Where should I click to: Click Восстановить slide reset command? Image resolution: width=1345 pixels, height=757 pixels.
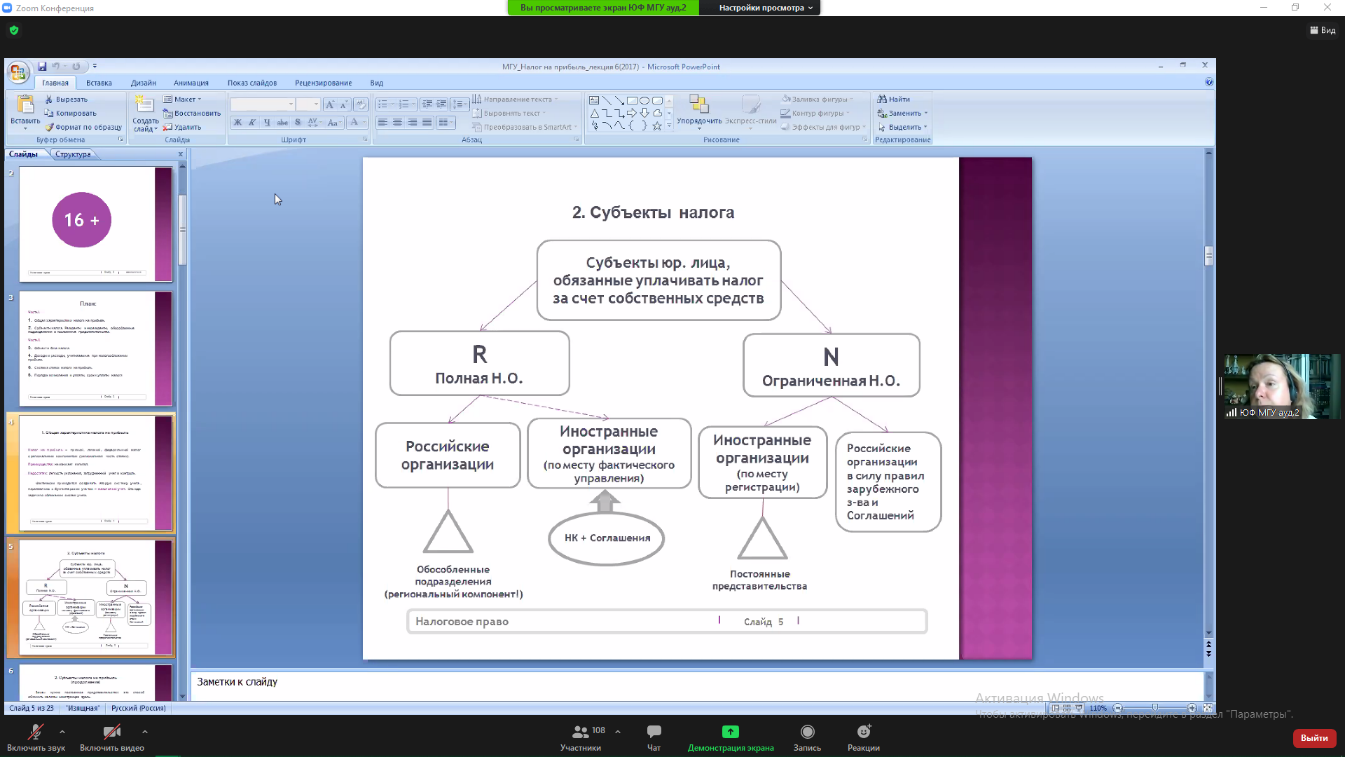pos(190,113)
